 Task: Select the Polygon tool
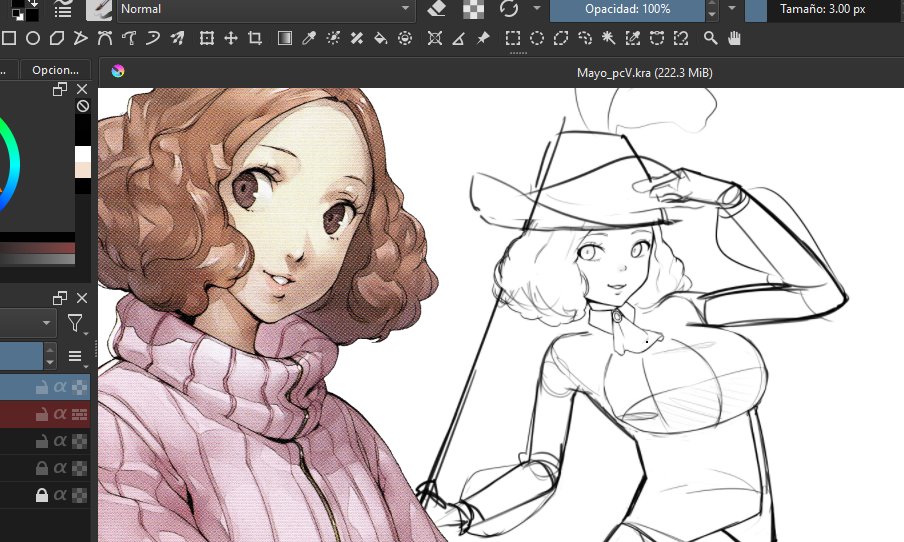click(x=56, y=39)
